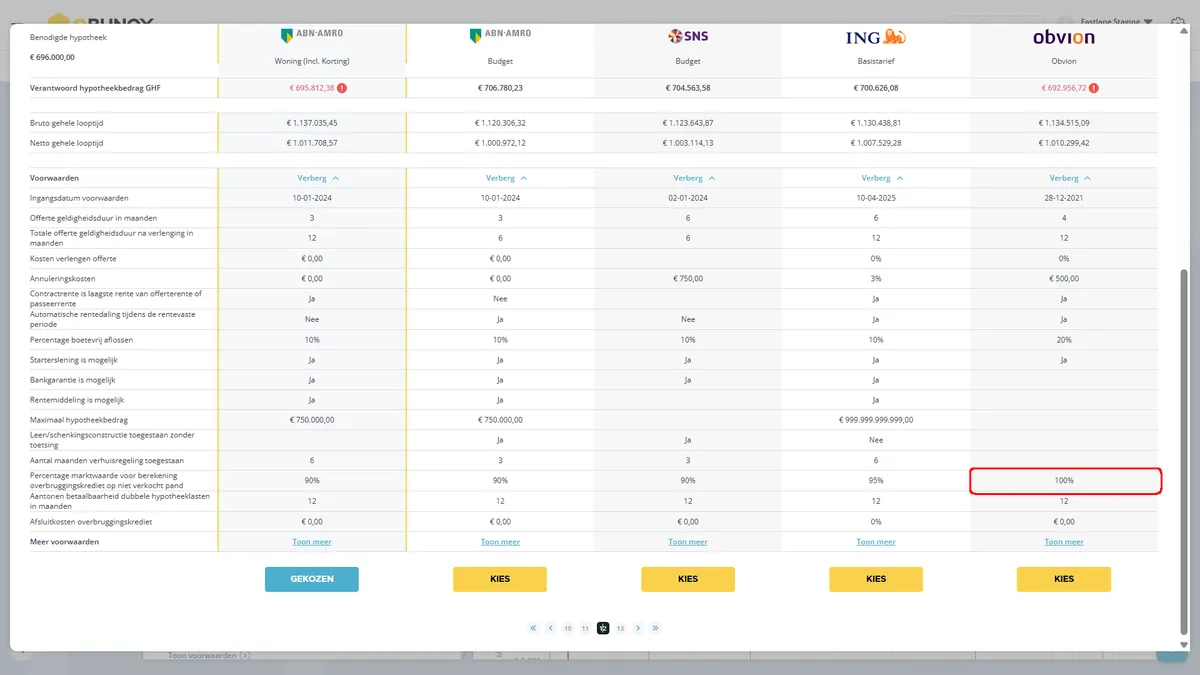Click KIES button for ING Basistarief

(876, 579)
